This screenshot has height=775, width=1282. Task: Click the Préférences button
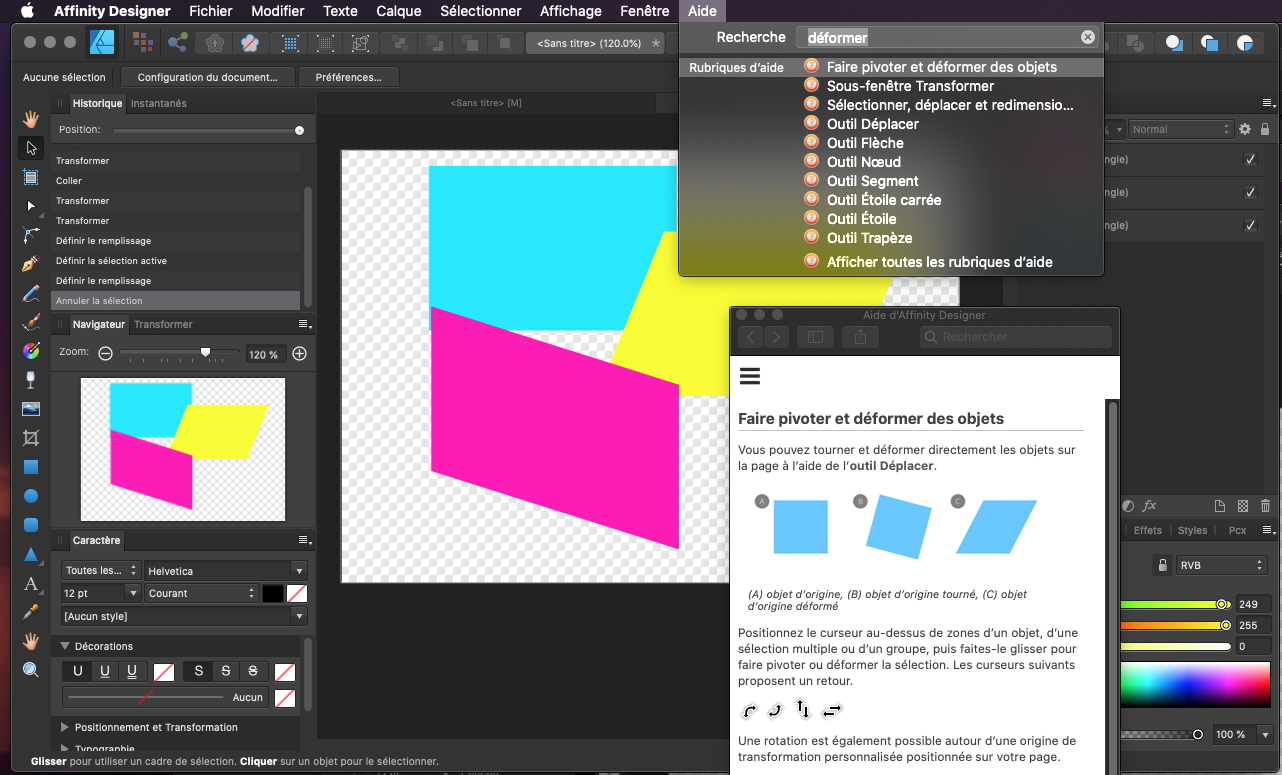pos(348,77)
